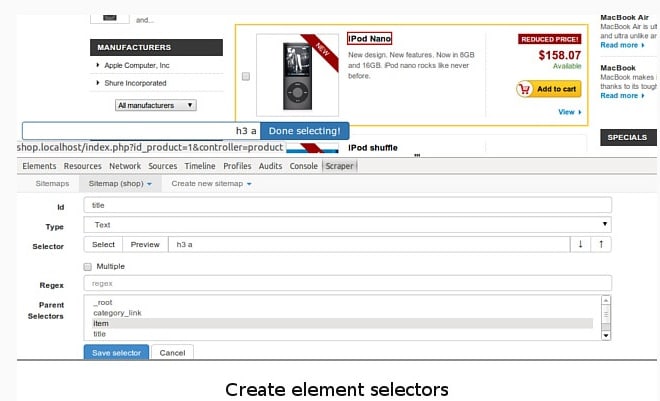
Task: Click the Save selector button
Action: [116, 353]
